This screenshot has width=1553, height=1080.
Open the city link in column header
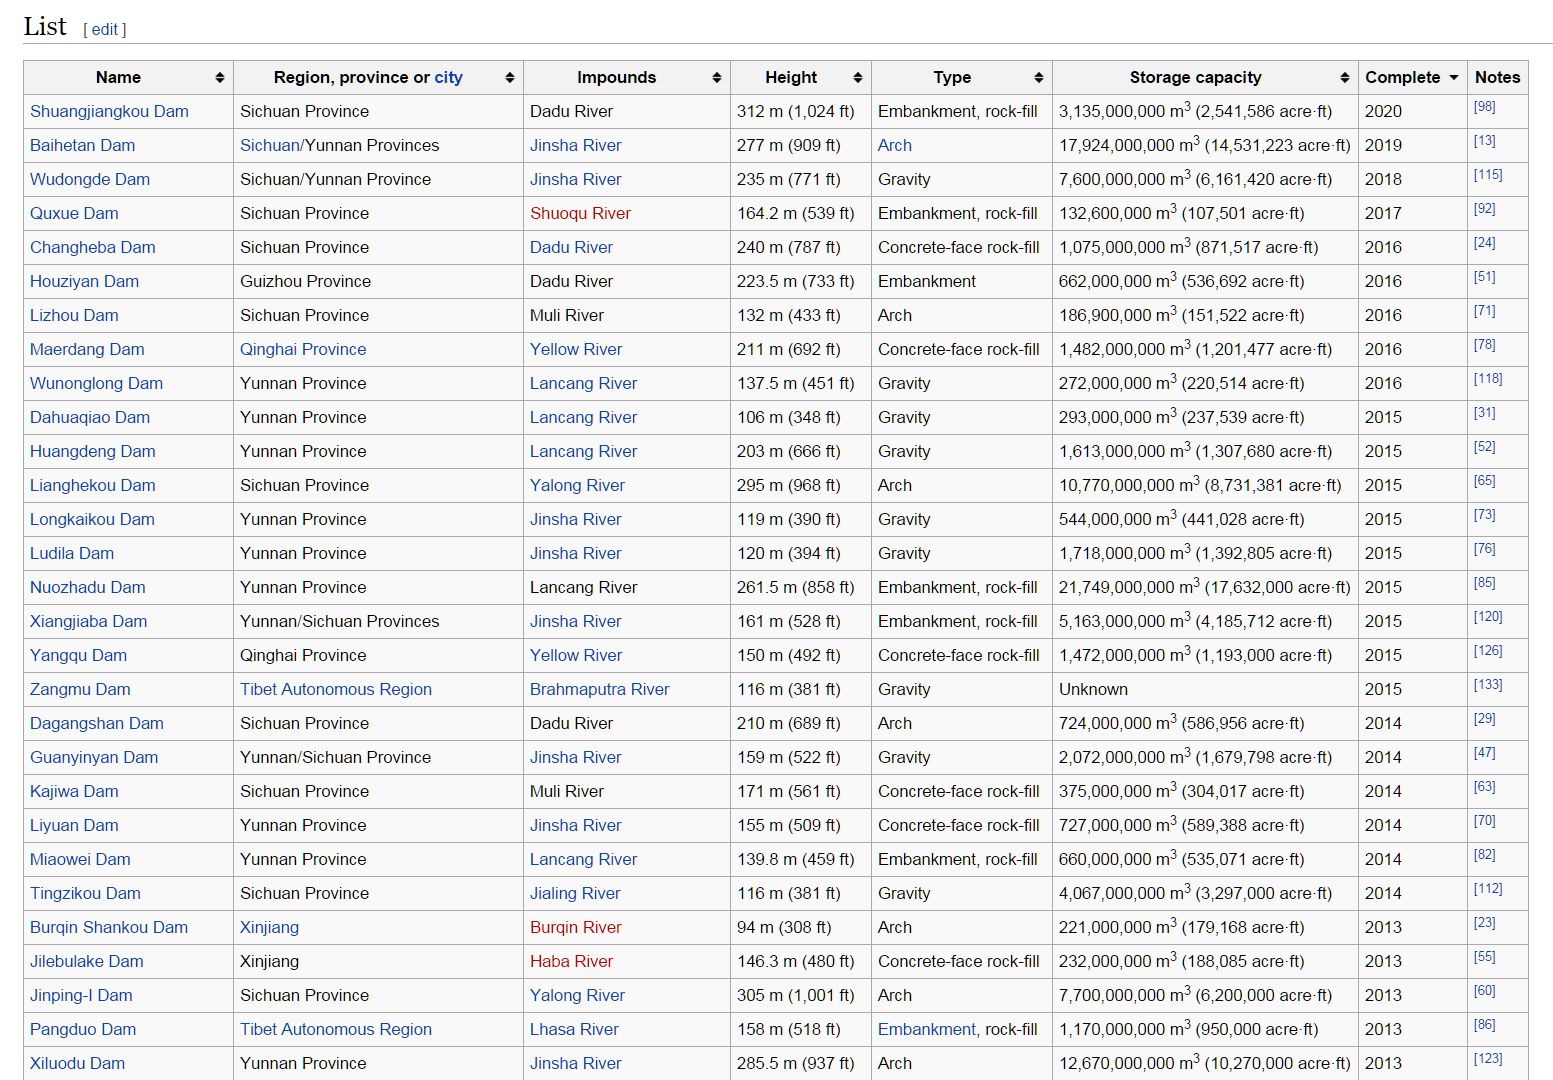click(448, 78)
